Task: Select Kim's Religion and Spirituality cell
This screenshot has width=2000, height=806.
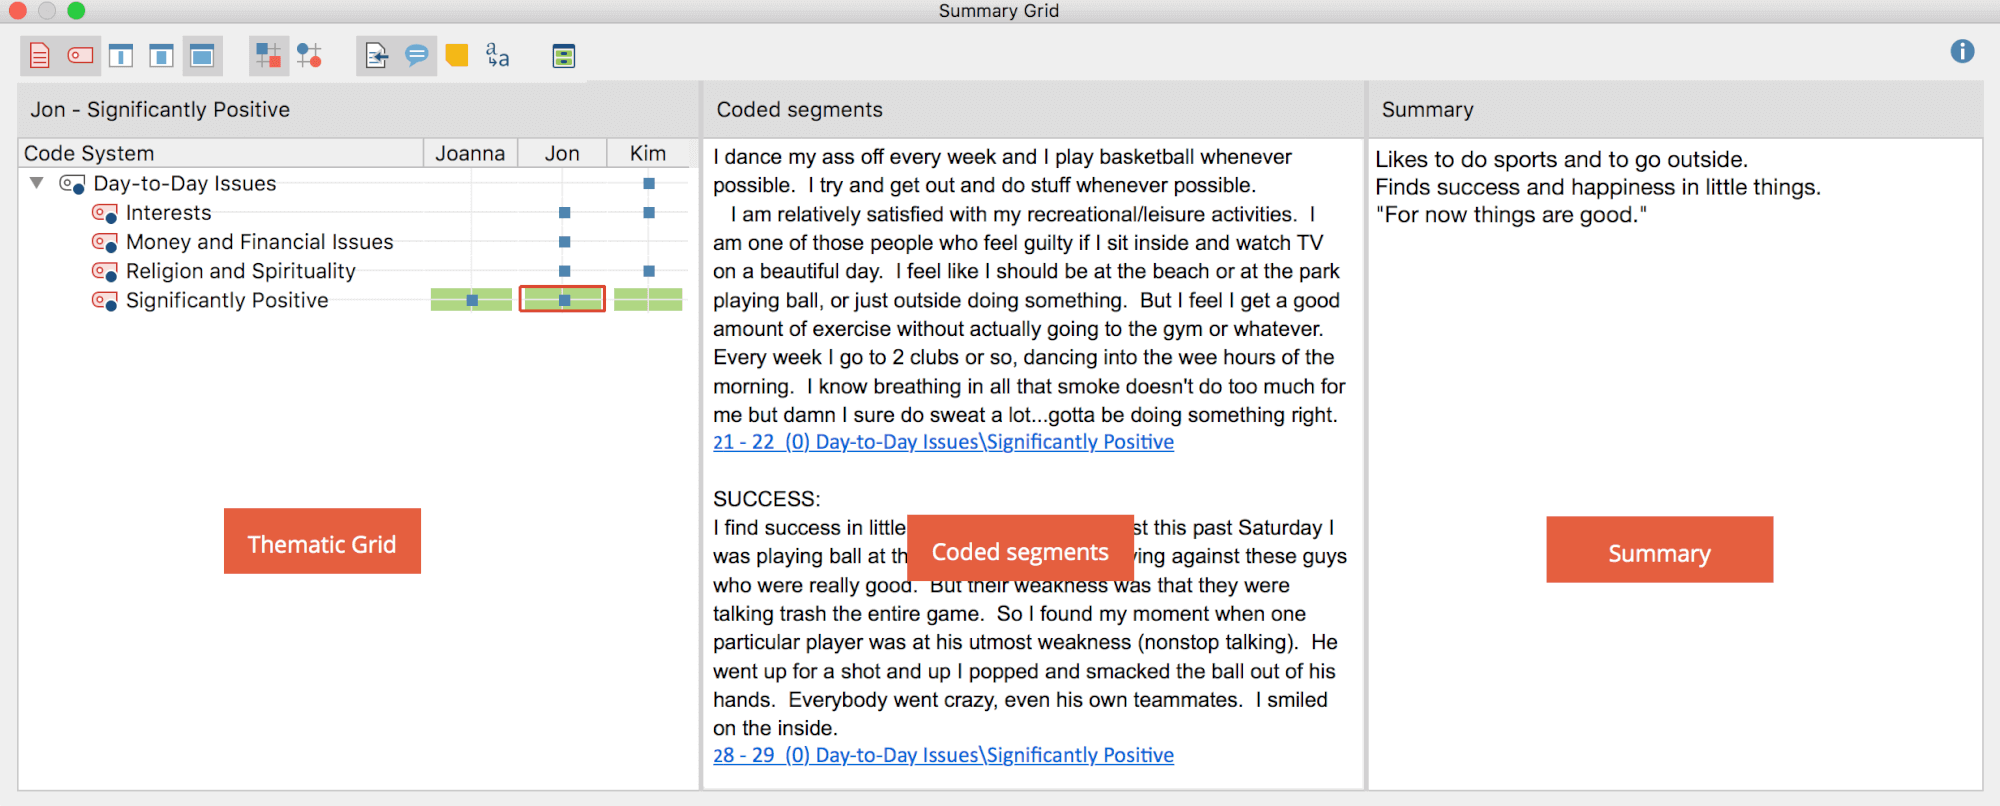Action: [x=649, y=271]
